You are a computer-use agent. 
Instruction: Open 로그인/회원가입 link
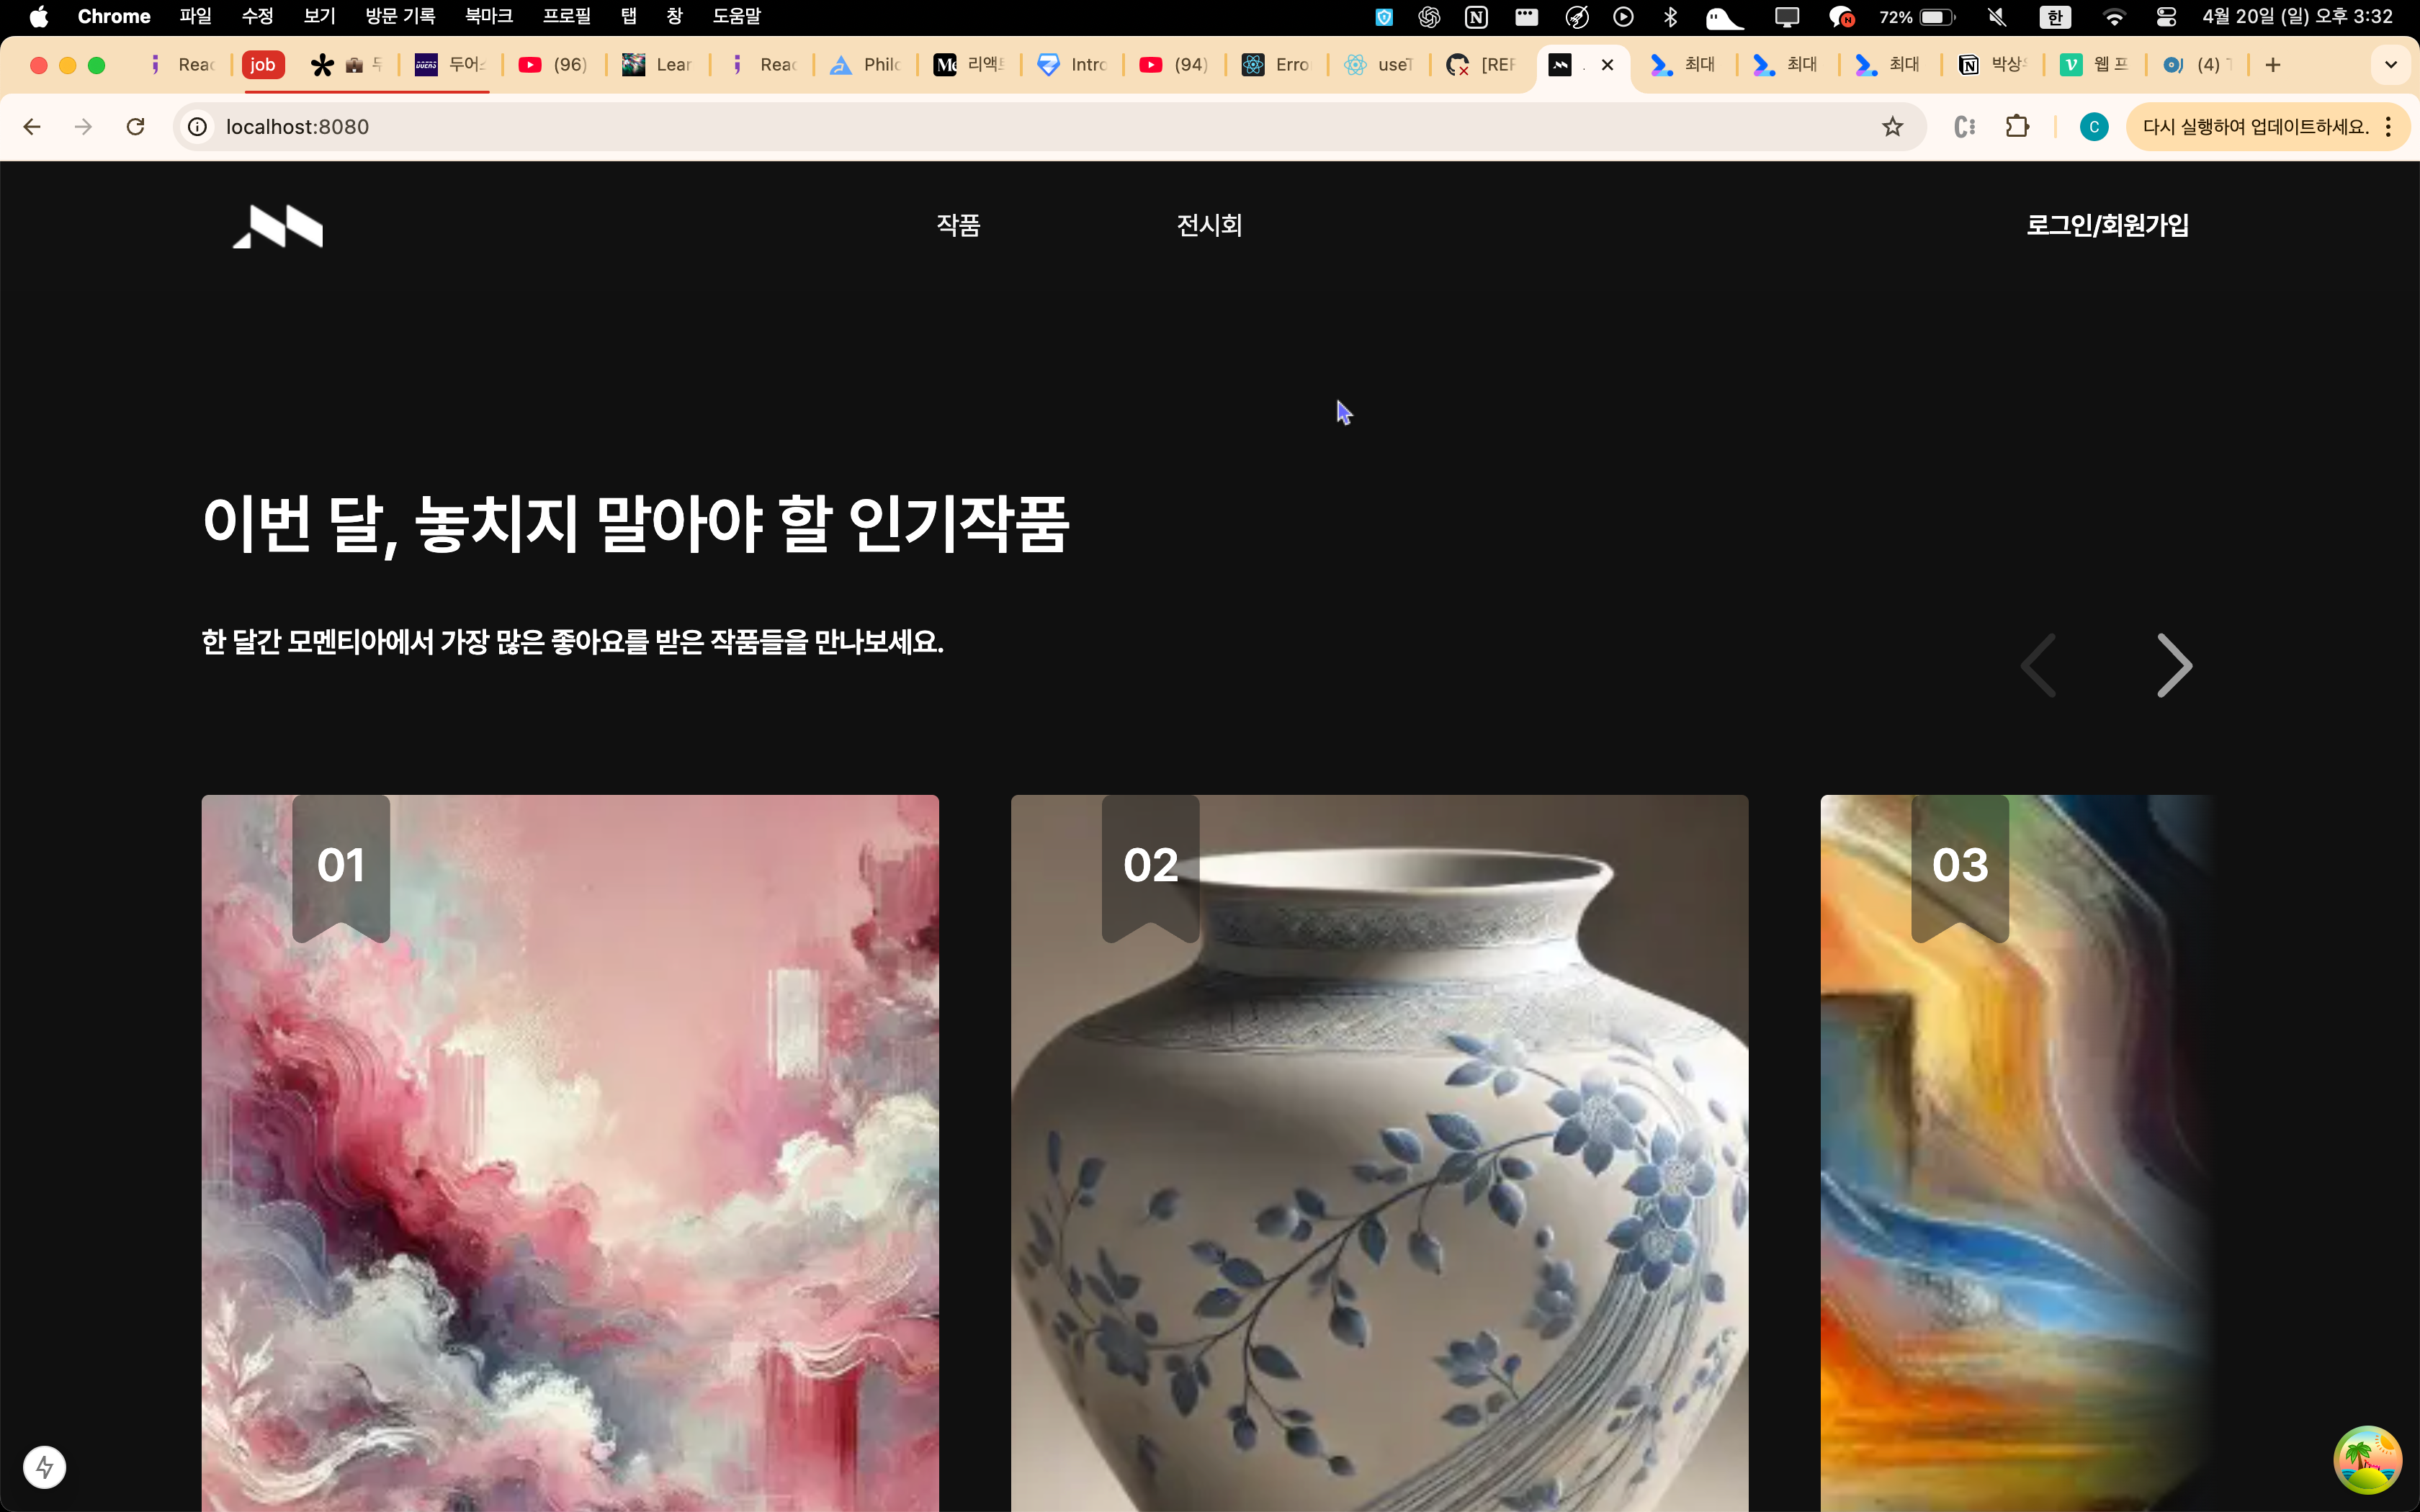pos(2107,225)
